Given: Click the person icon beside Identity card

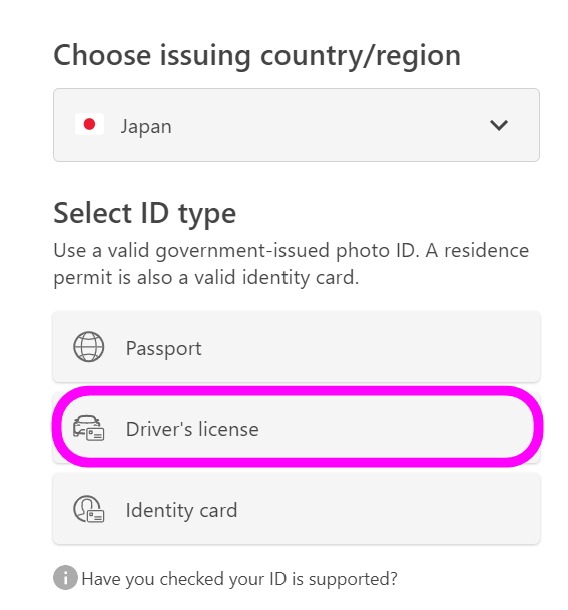Looking at the screenshot, I should tap(89, 509).
